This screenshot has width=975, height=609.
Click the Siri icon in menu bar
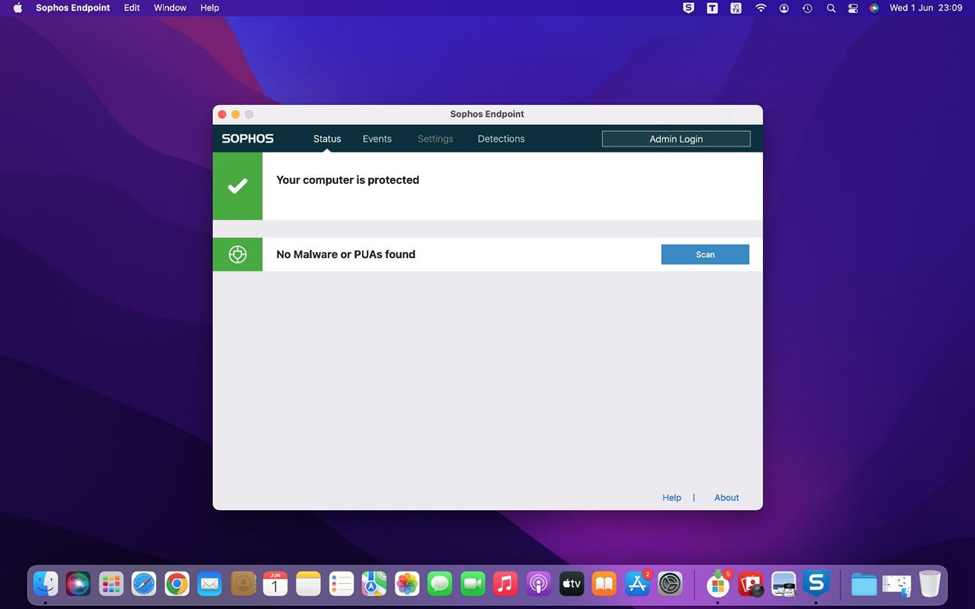874,8
